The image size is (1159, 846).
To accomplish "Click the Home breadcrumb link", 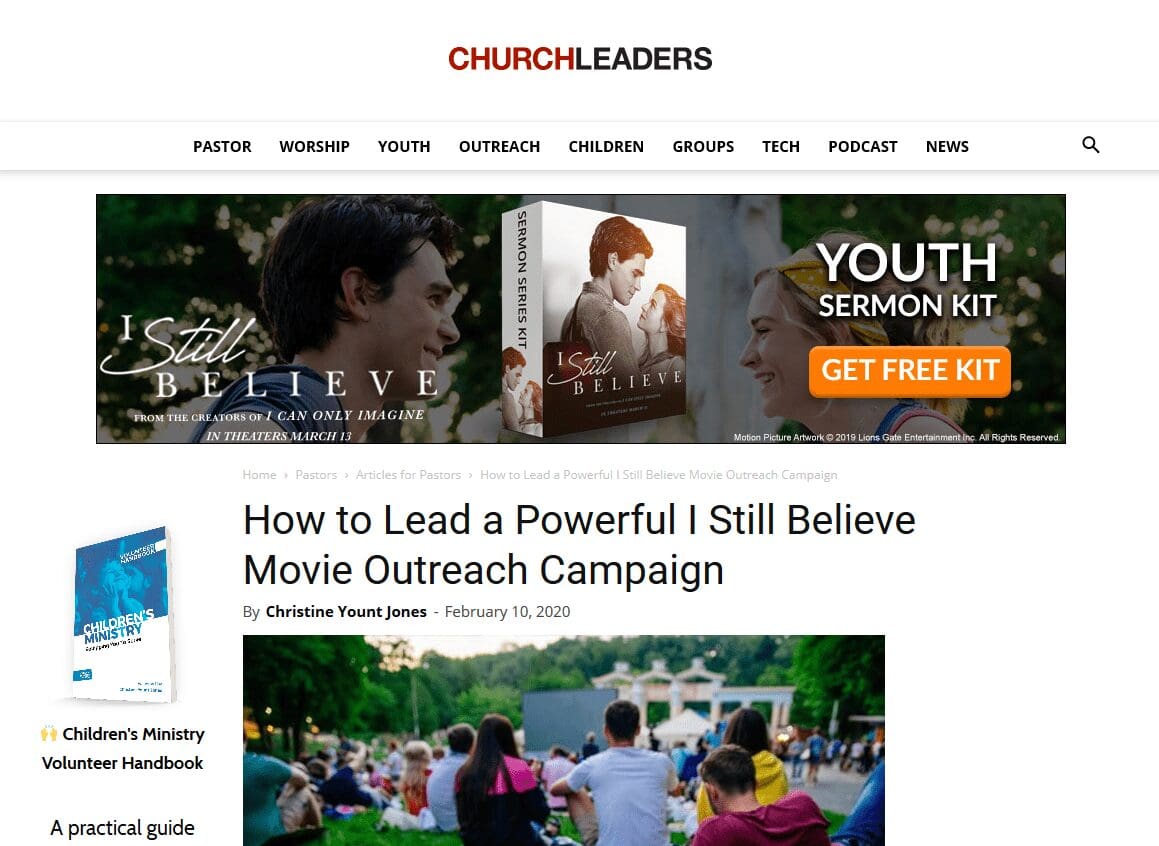I will [x=259, y=474].
